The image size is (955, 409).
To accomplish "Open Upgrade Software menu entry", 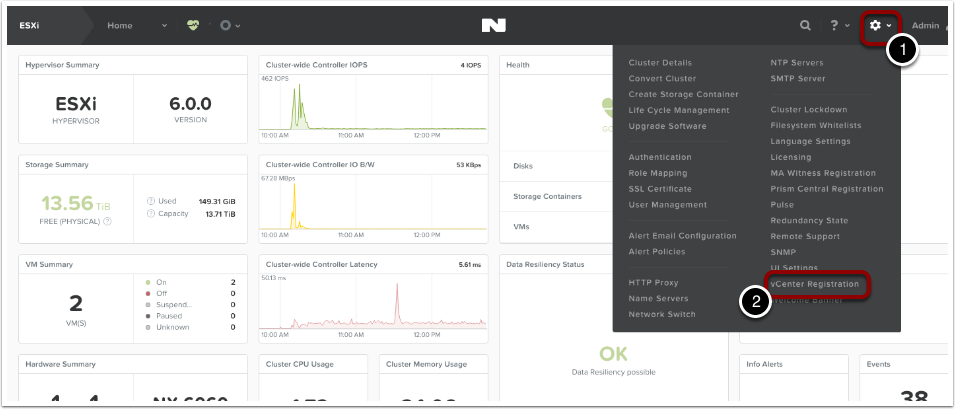I will [x=667, y=126].
